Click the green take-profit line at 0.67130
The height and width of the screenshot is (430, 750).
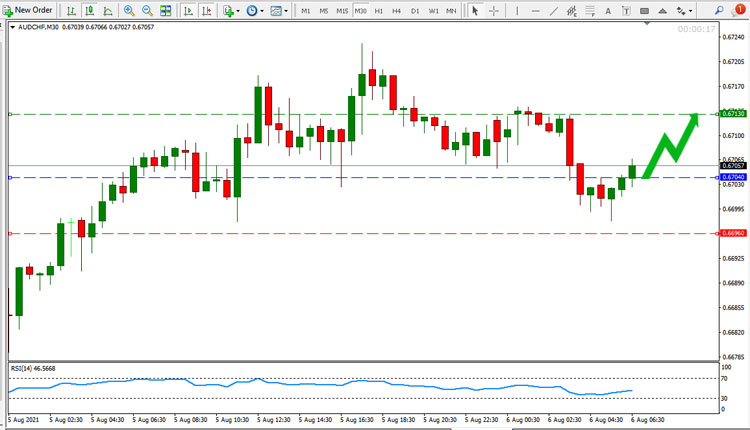point(364,114)
